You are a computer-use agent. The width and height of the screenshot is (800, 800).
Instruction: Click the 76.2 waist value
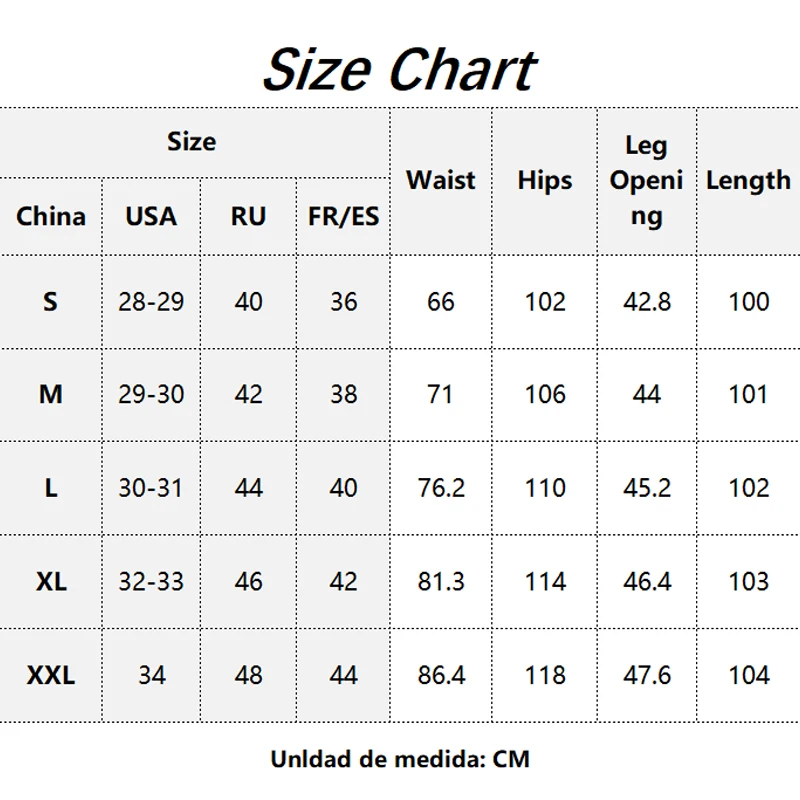coord(441,488)
